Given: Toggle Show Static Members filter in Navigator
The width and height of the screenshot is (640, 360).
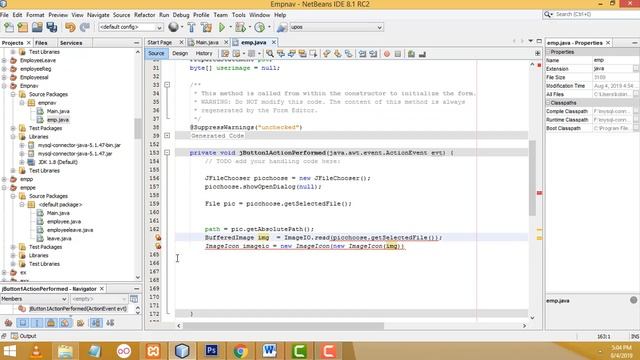Looking at the screenshot, I should coord(37,323).
